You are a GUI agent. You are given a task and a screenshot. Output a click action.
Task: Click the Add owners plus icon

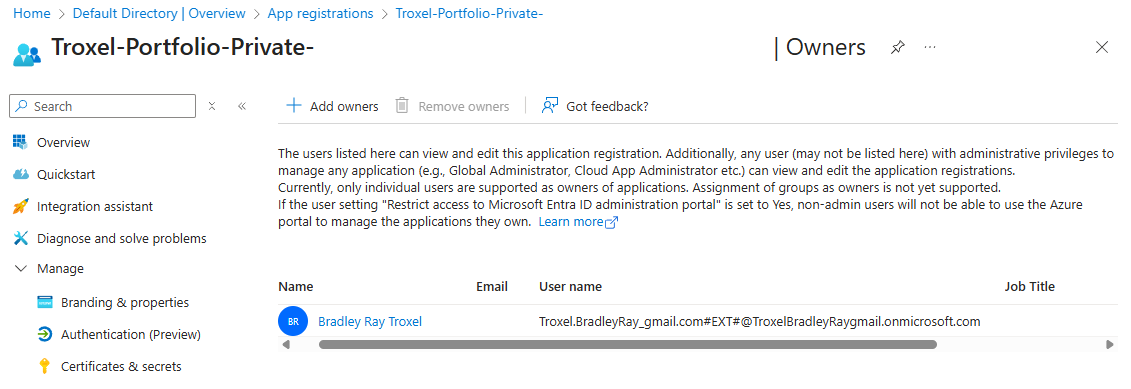pos(294,106)
